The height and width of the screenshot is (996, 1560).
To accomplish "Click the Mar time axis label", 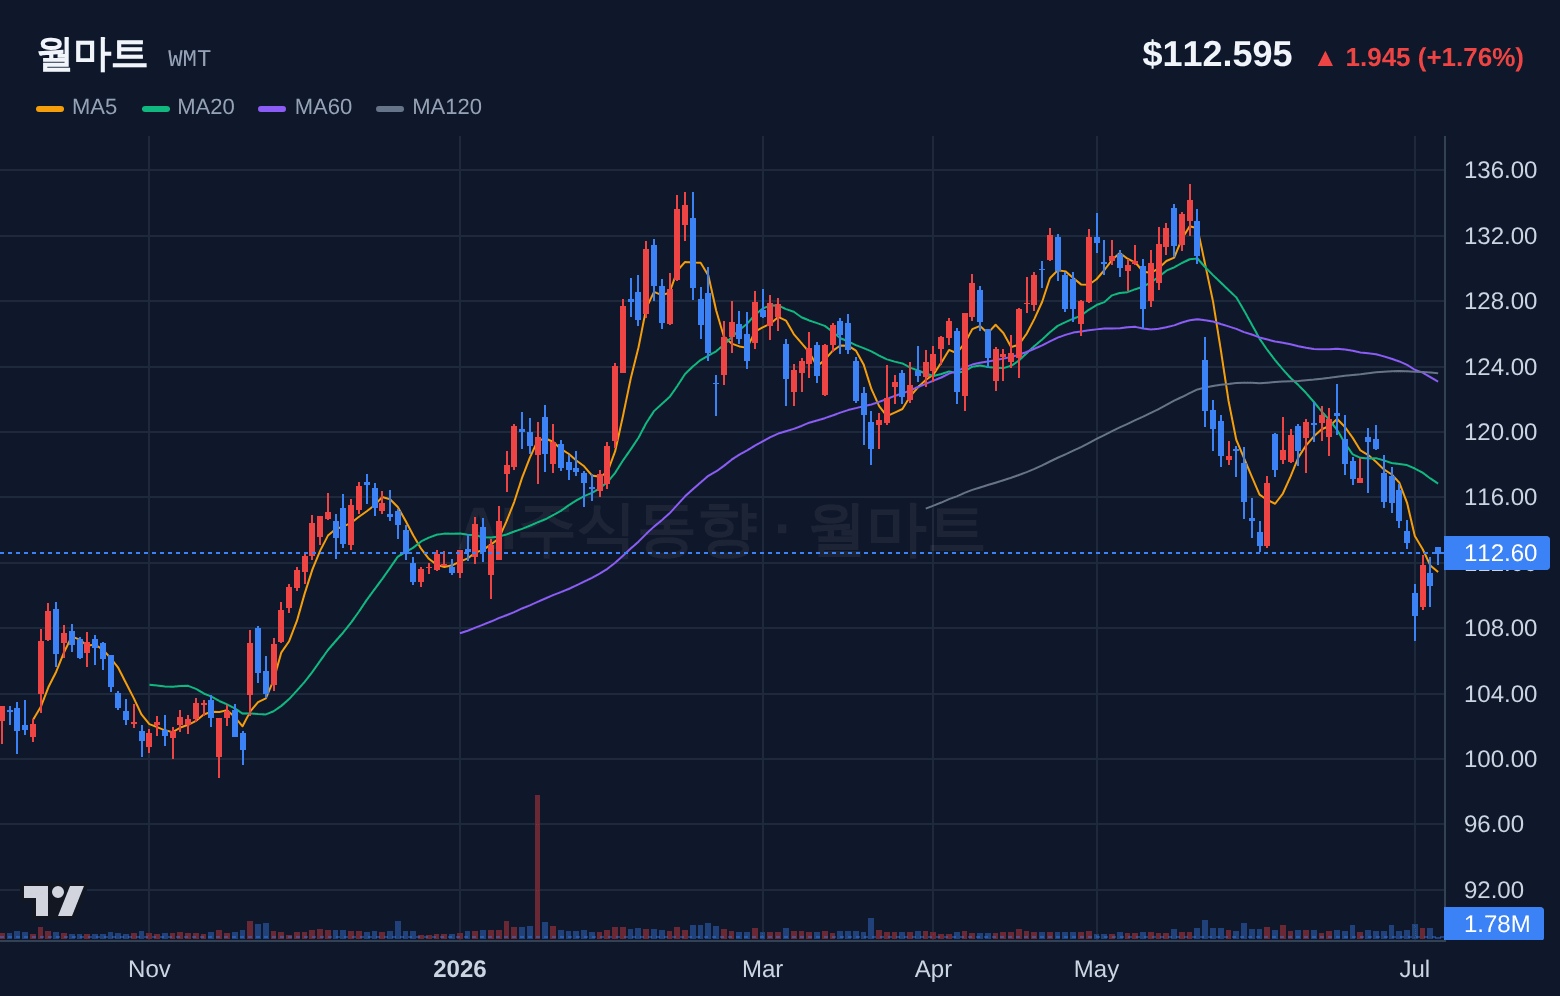I will coord(763,969).
